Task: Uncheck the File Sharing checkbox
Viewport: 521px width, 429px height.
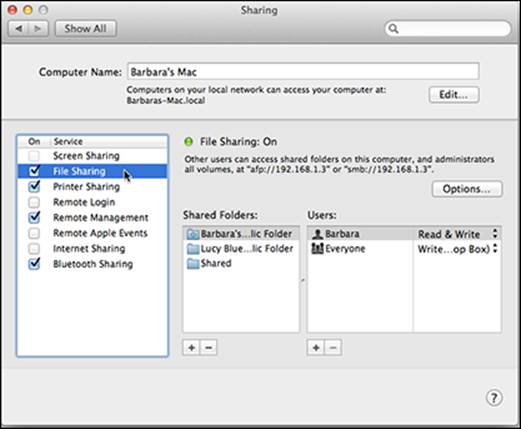Action: (x=34, y=171)
